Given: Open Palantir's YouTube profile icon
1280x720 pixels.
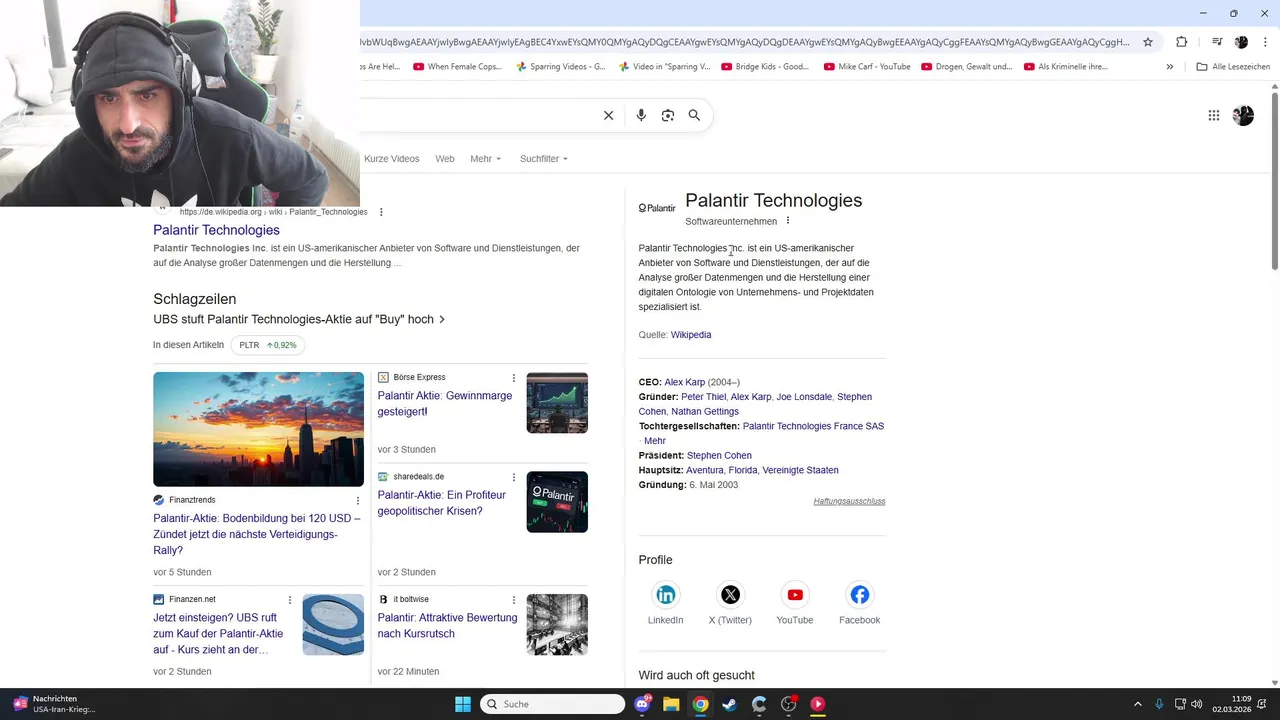Looking at the screenshot, I should coord(795,595).
